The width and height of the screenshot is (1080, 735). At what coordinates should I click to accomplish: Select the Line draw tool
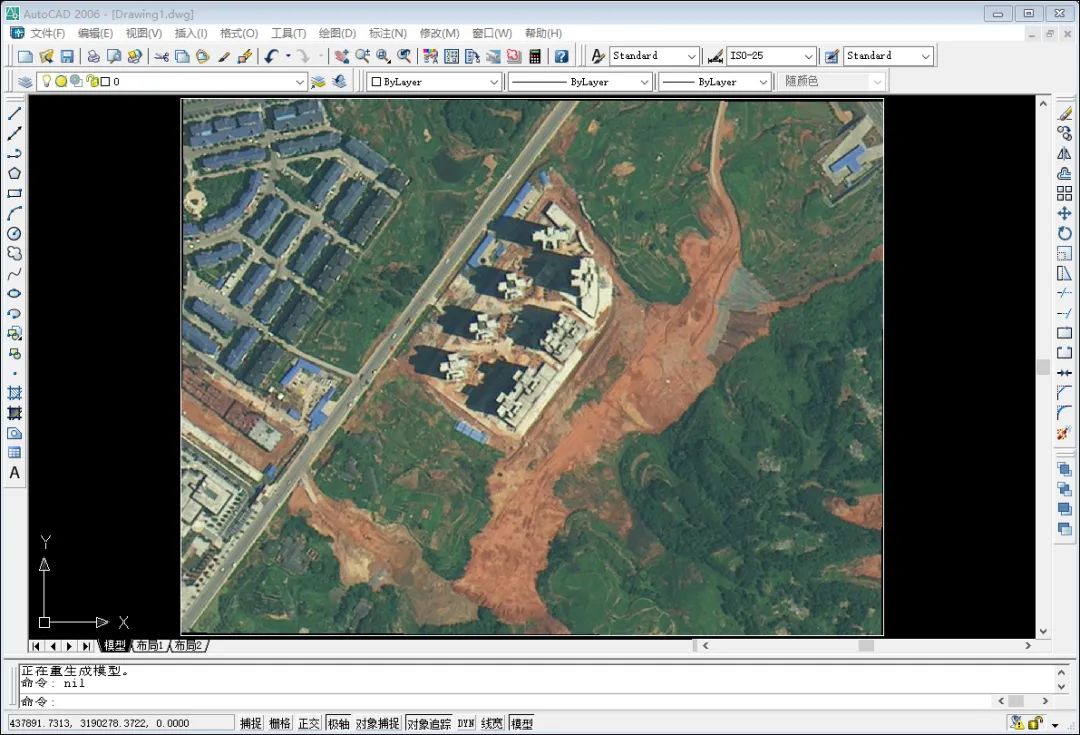coord(14,113)
